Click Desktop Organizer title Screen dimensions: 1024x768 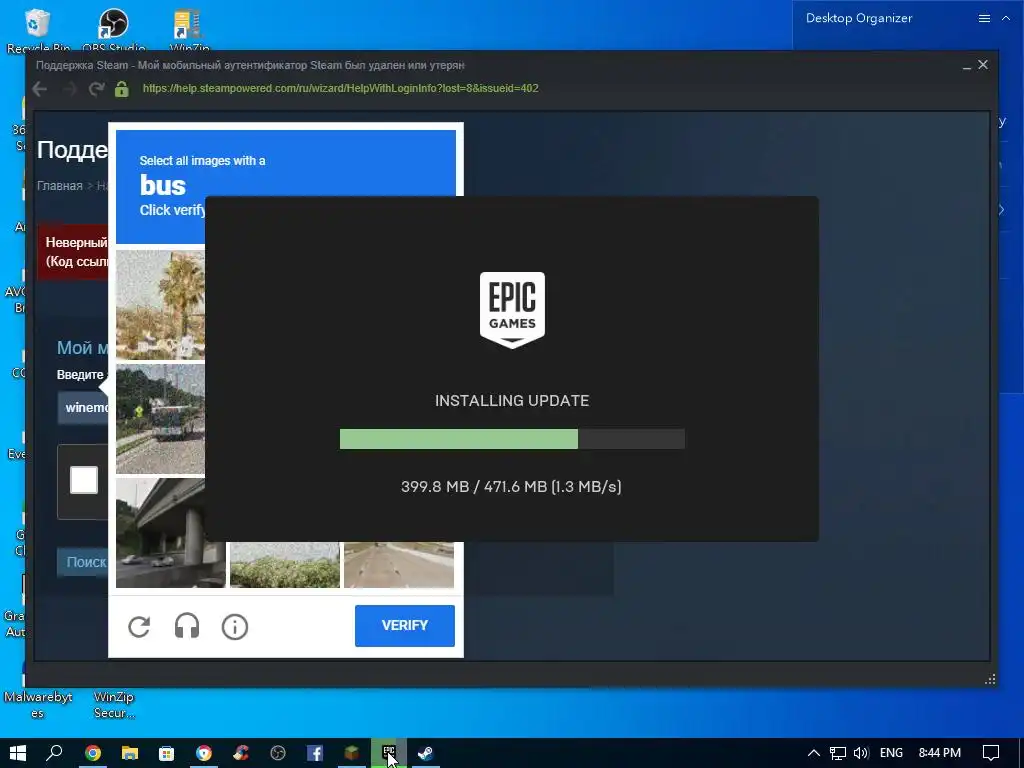pyautogui.click(x=859, y=18)
